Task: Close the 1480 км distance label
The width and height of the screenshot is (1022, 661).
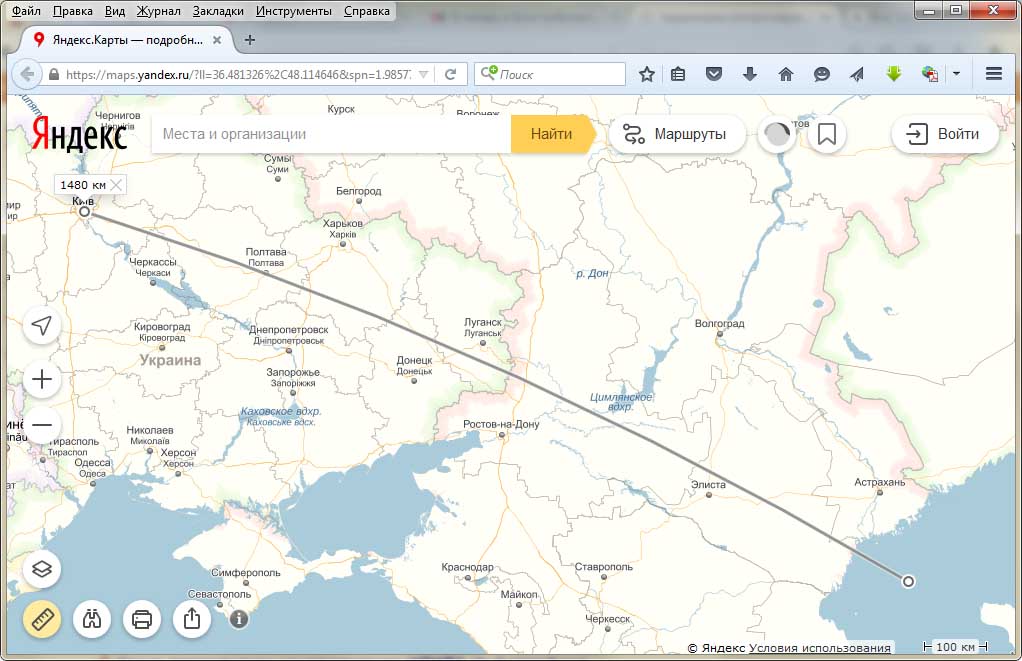Action: tap(117, 185)
